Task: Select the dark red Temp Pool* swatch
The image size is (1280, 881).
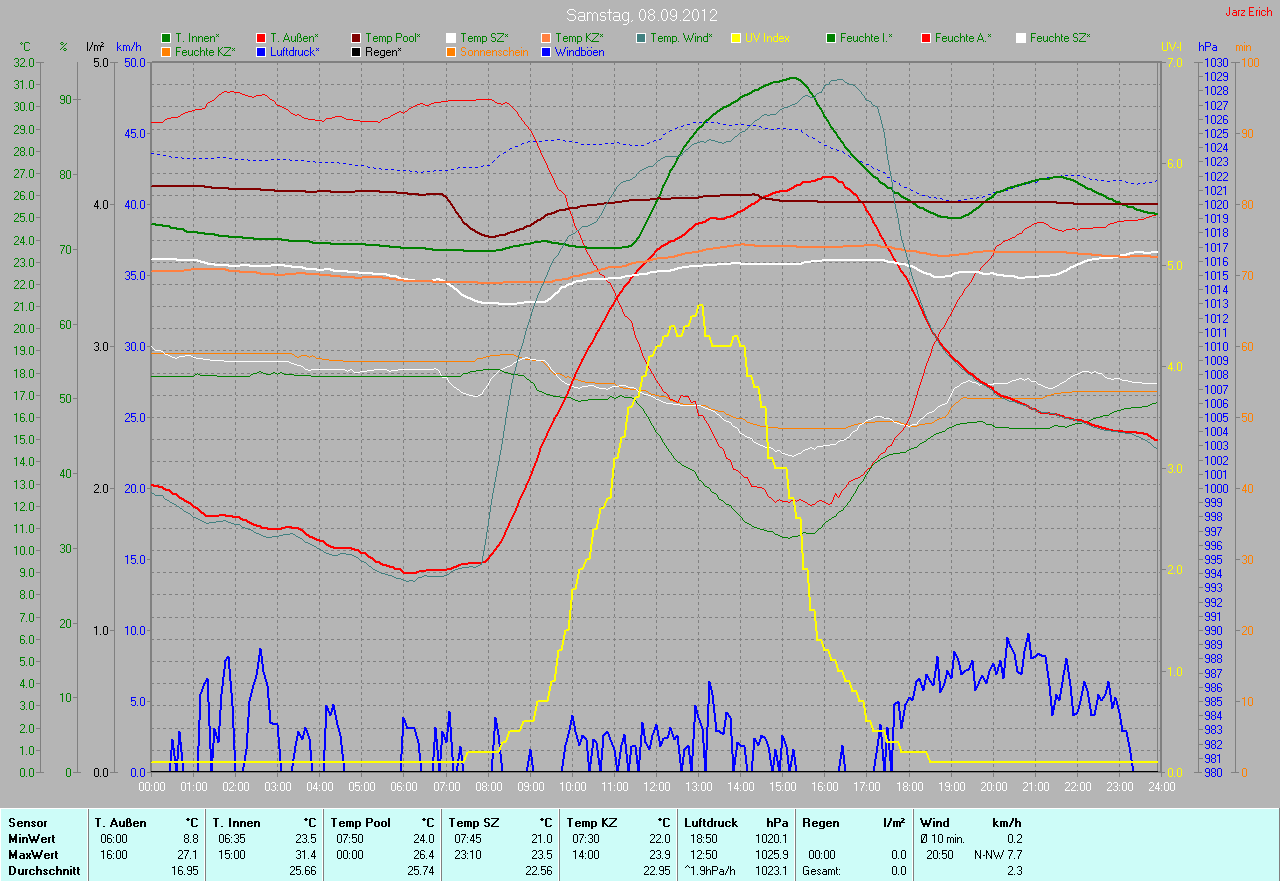Action: pyautogui.click(x=357, y=38)
